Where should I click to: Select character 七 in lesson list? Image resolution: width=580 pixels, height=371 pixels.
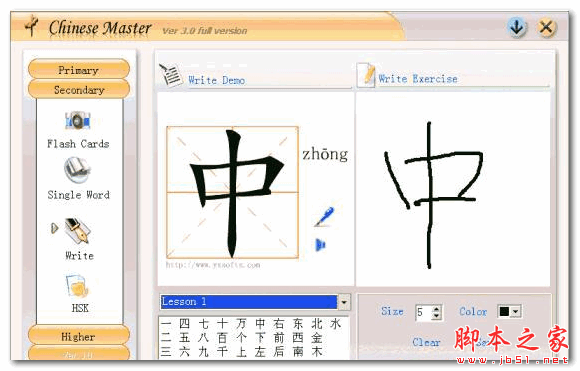[203, 324]
